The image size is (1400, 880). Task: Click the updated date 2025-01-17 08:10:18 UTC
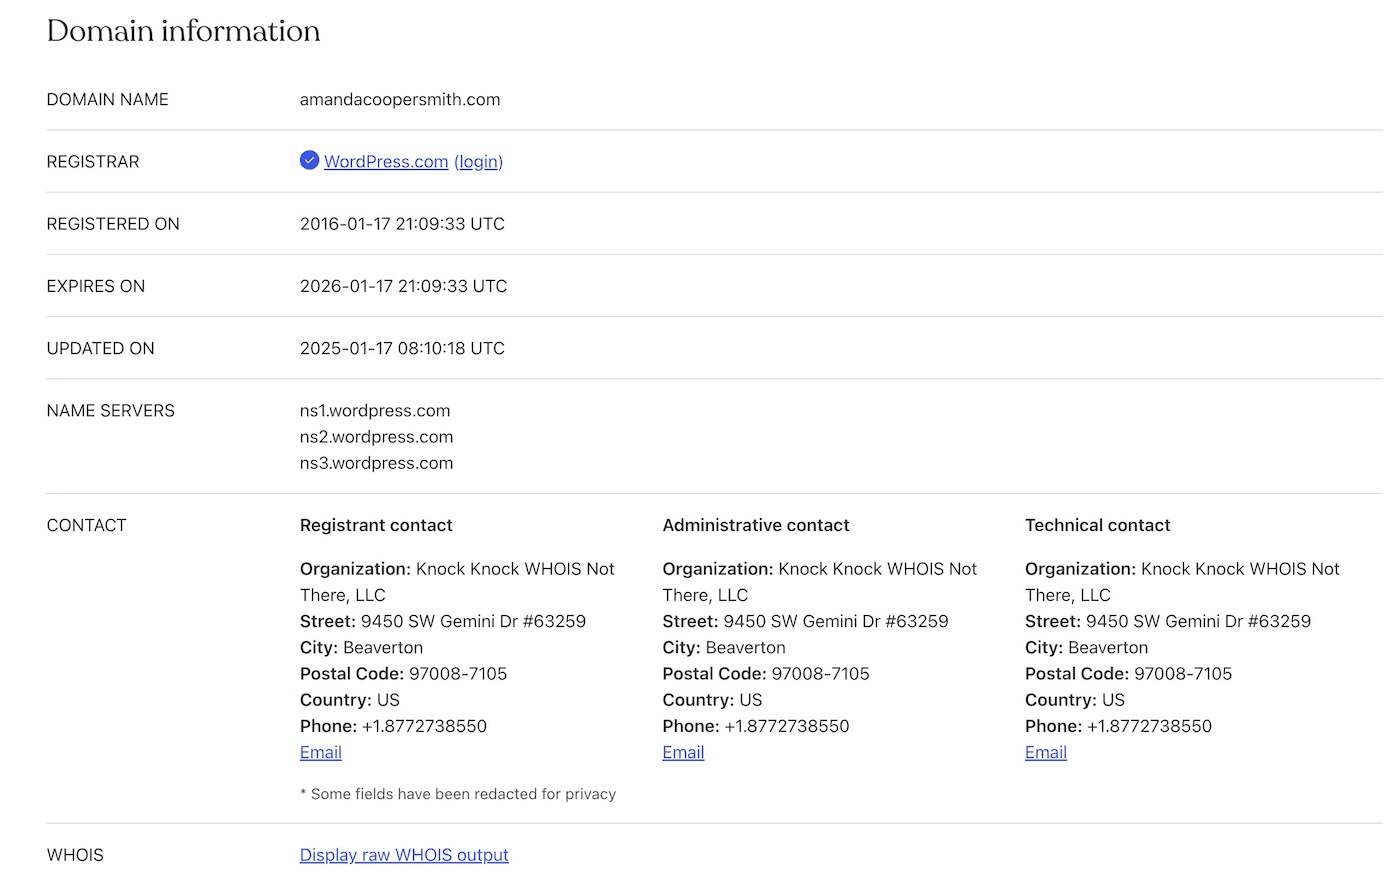[x=402, y=348]
